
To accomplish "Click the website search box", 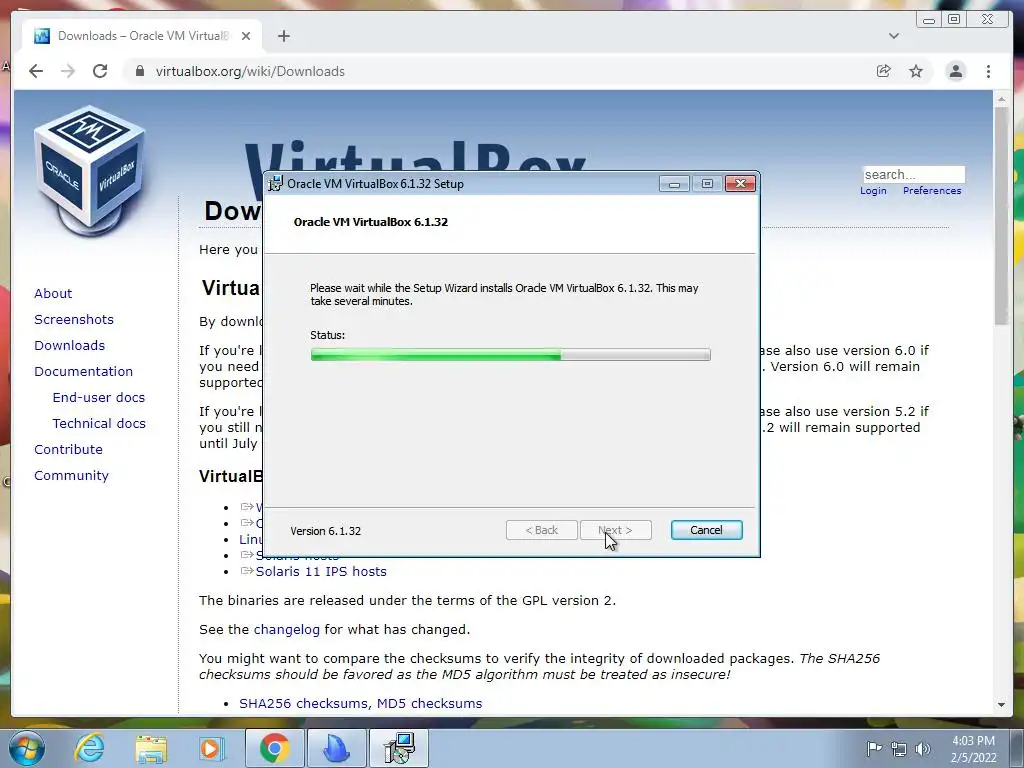I will pos(913,174).
